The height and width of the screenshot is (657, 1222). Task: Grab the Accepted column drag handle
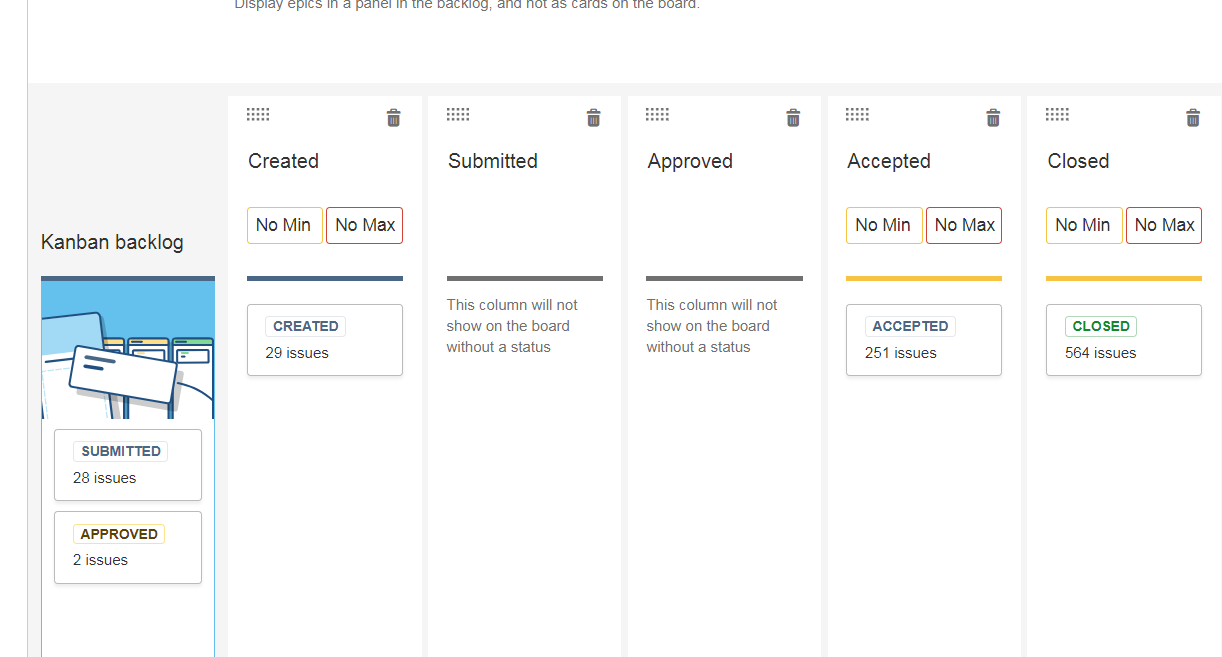[x=857, y=114]
